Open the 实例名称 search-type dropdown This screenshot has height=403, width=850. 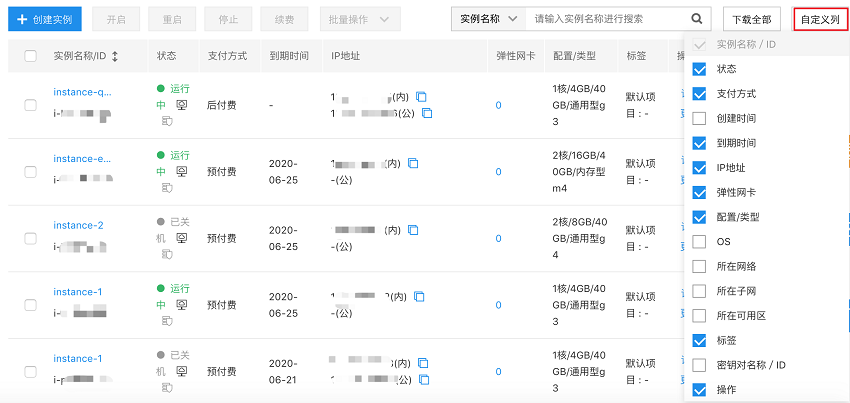[488, 19]
